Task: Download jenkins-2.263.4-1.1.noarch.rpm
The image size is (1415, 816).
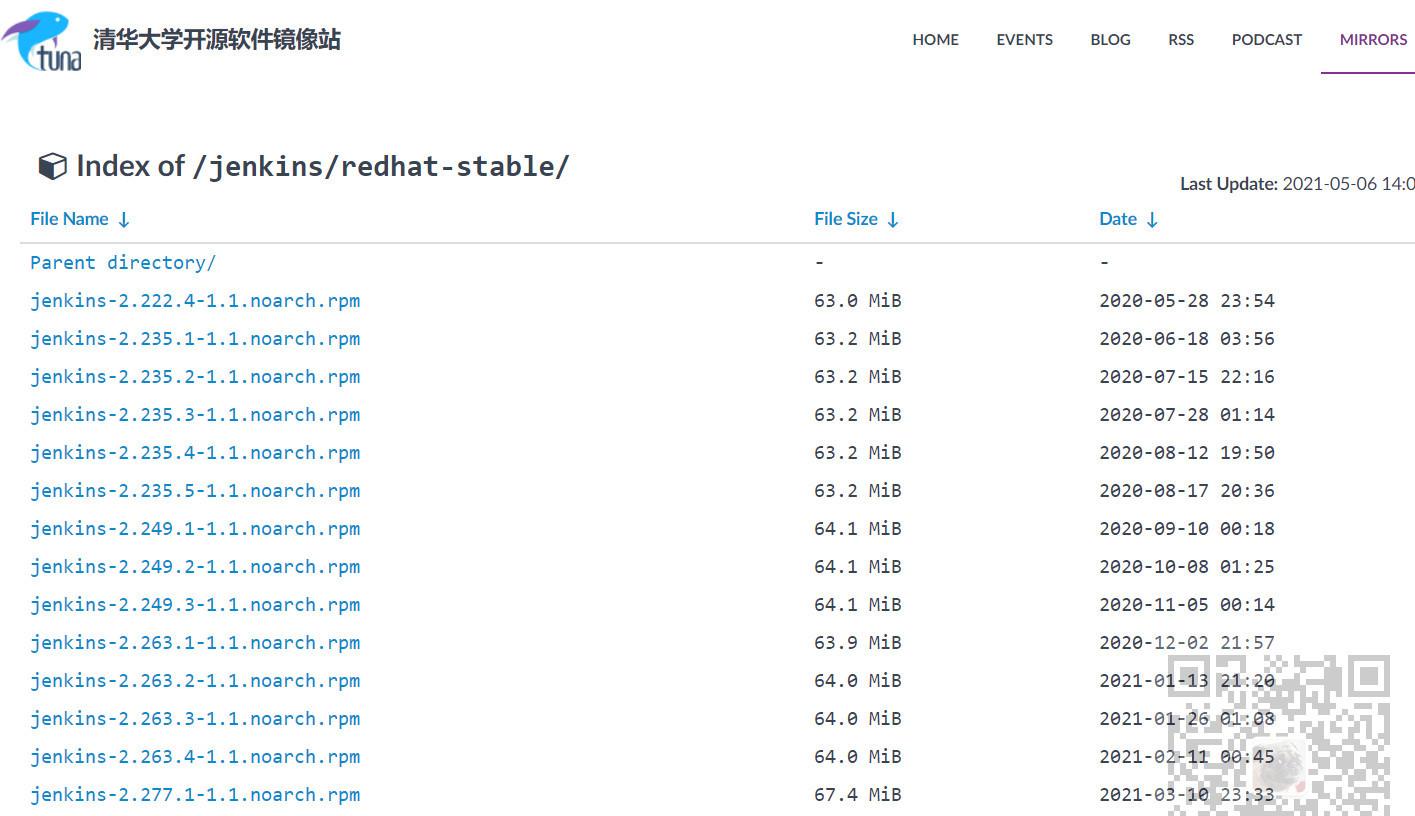Action: pyautogui.click(x=195, y=756)
